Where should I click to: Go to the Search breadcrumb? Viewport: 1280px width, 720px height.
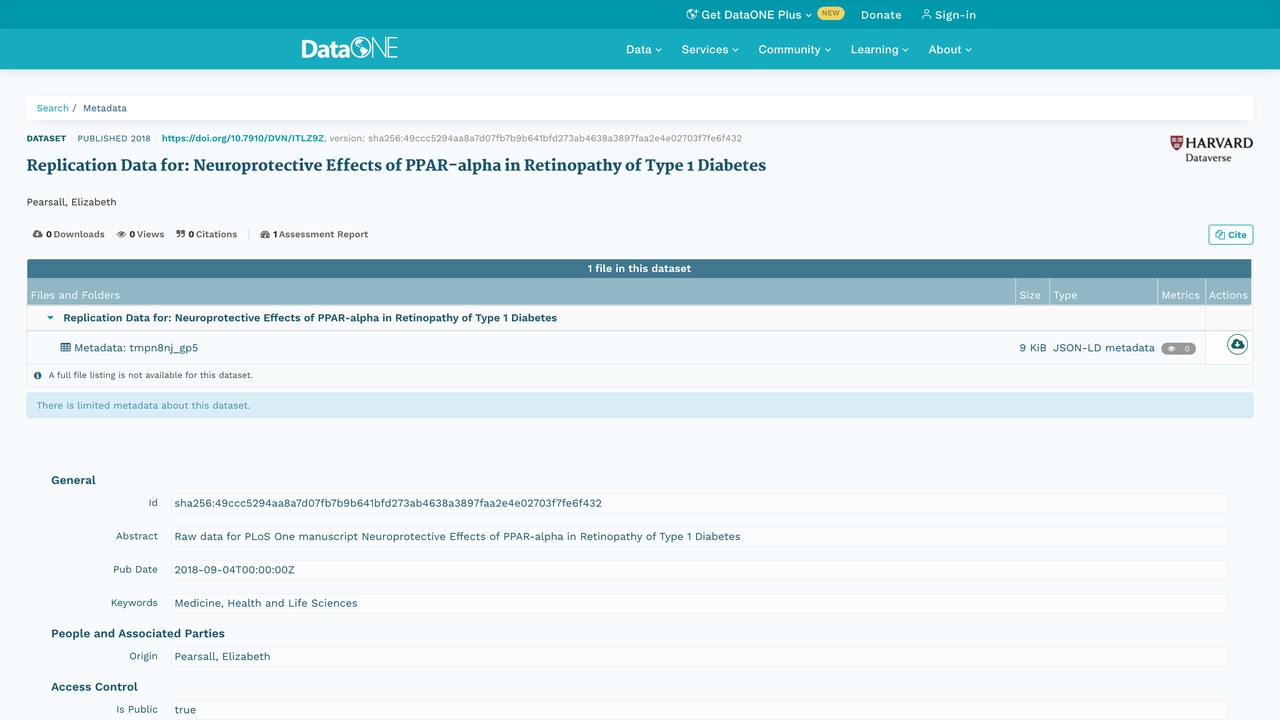53,108
